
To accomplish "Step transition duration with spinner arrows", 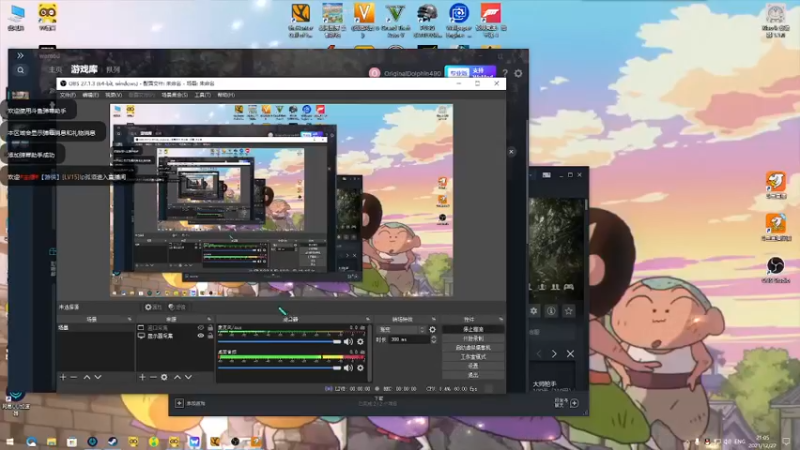I will tap(434, 339).
